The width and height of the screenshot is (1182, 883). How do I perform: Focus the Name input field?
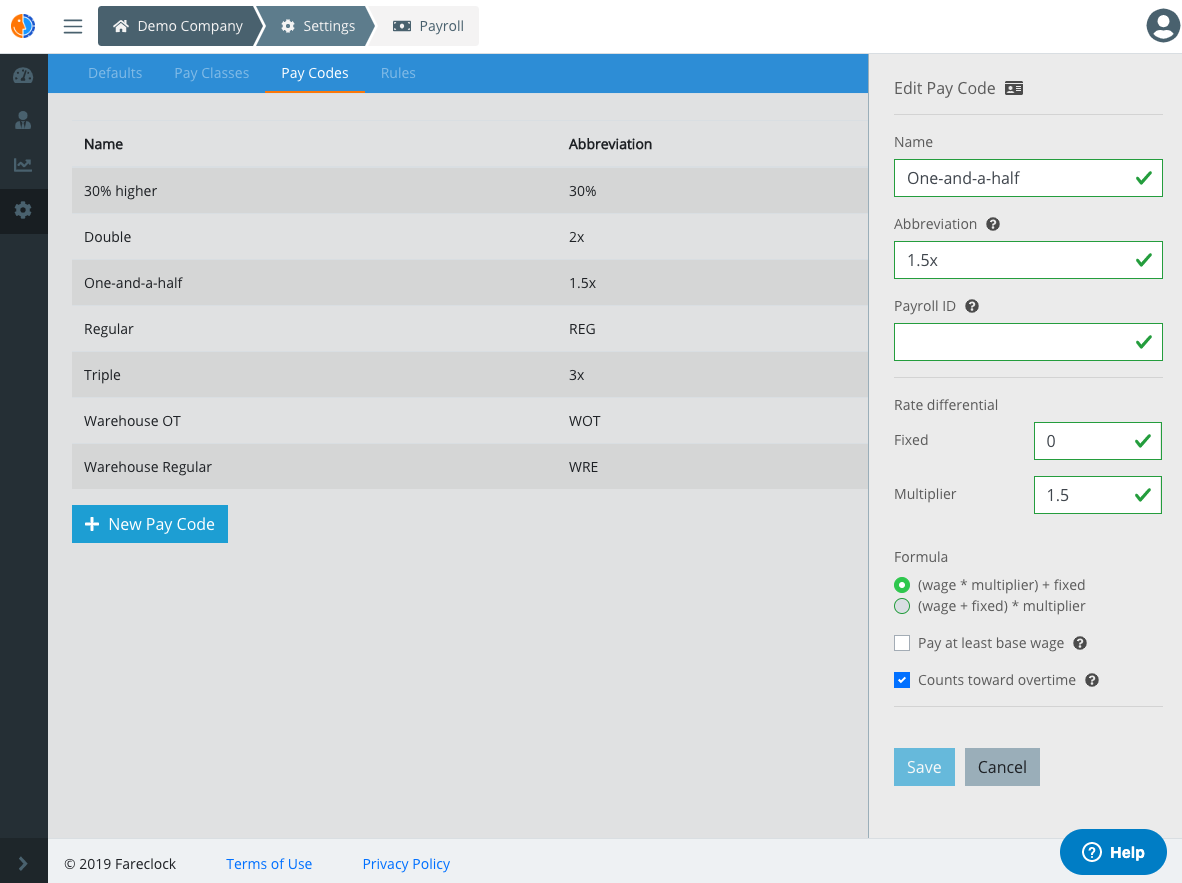pyautogui.click(x=1028, y=178)
